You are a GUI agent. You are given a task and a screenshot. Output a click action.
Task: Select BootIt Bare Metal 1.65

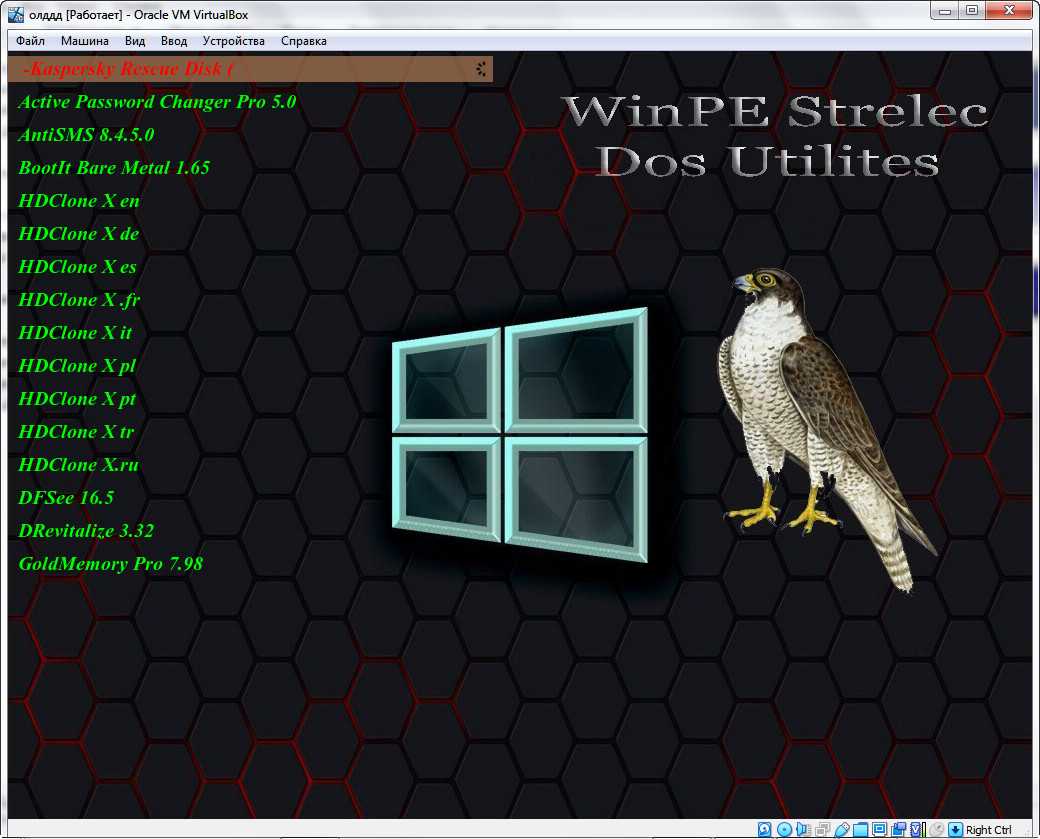pos(114,168)
